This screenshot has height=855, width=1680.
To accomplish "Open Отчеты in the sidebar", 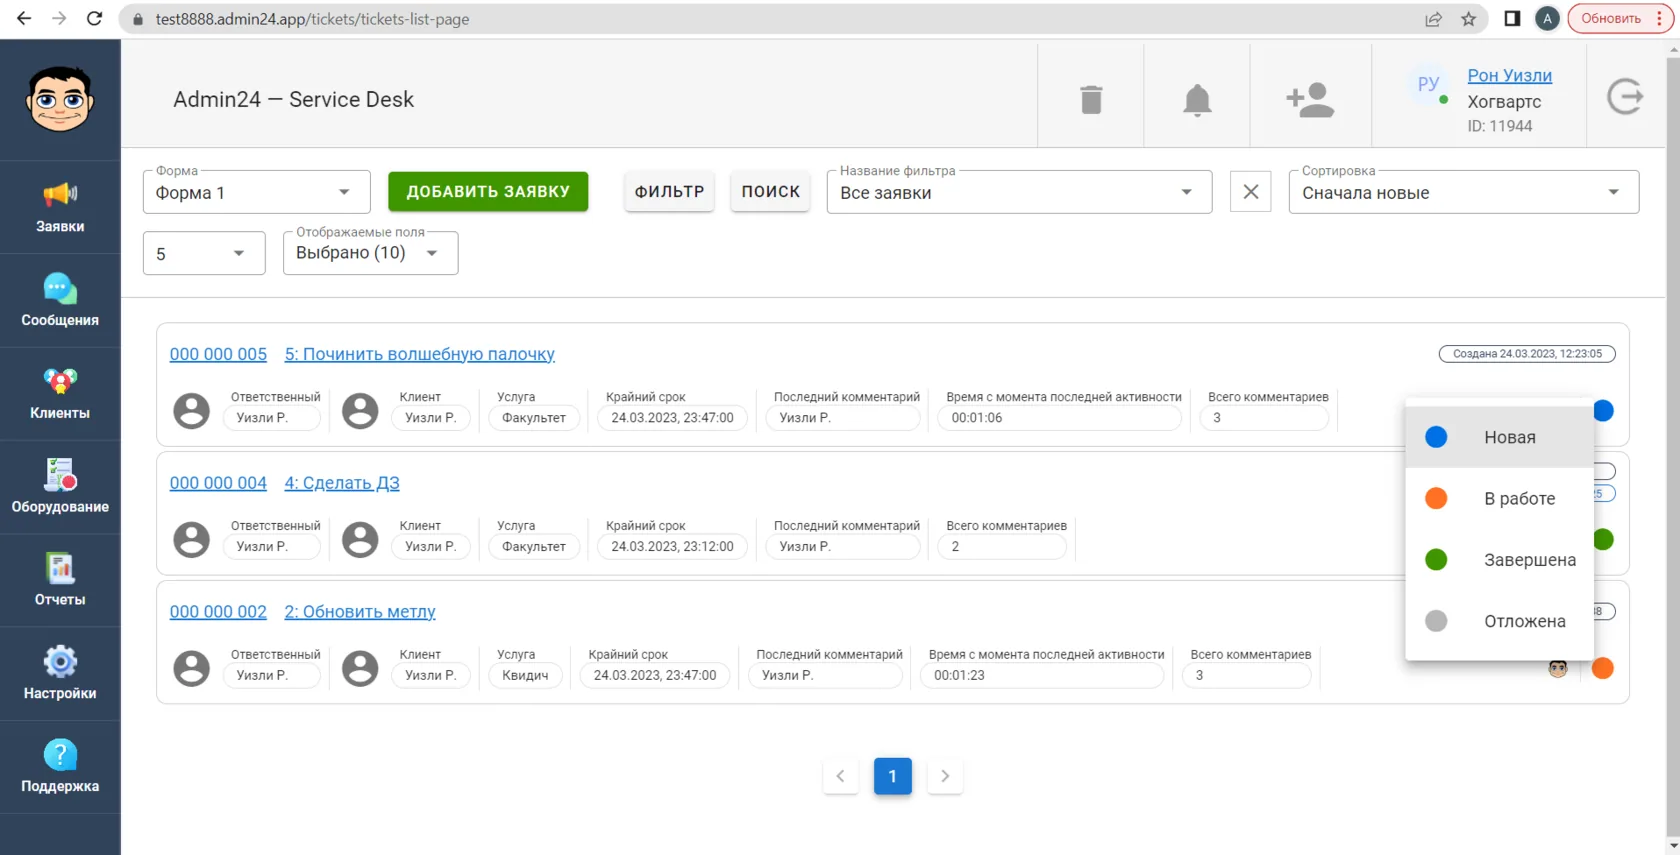I will tap(60, 580).
